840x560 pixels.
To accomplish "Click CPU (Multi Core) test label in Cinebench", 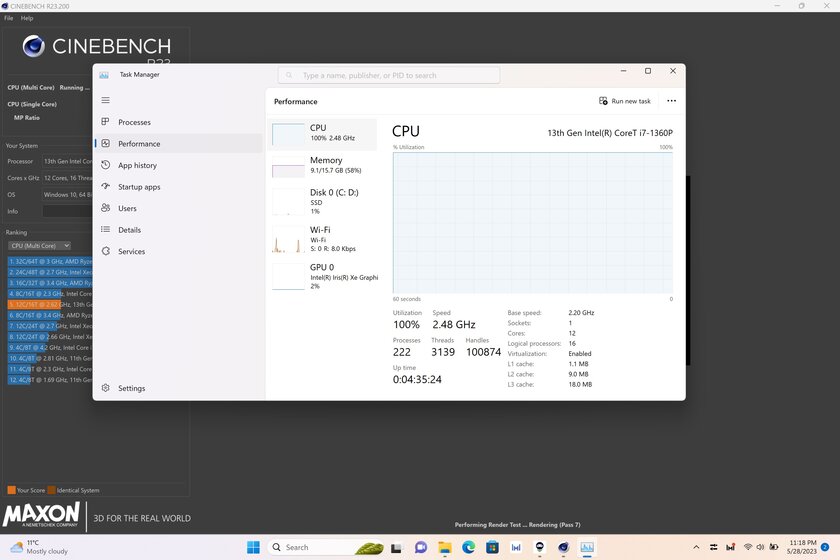I will point(31,87).
